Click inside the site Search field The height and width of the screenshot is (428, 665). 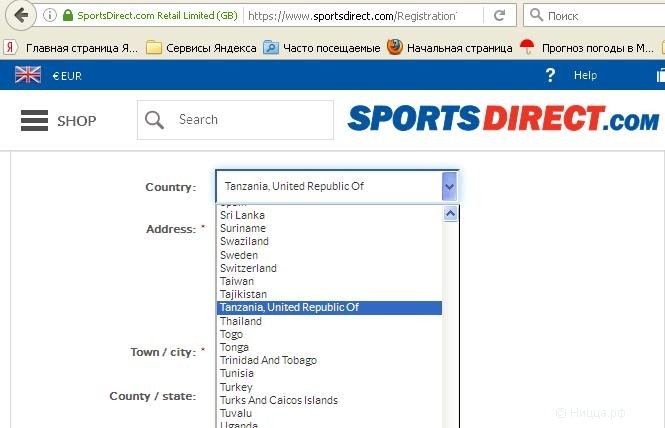[250, 120]
